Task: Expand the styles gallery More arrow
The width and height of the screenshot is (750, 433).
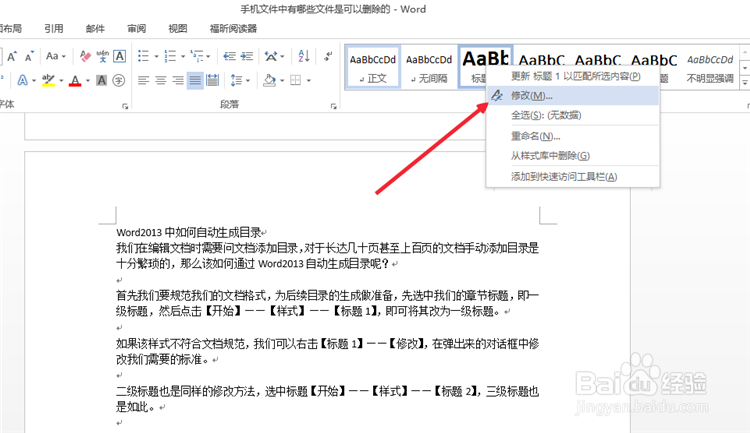Action: click(745, 83)
